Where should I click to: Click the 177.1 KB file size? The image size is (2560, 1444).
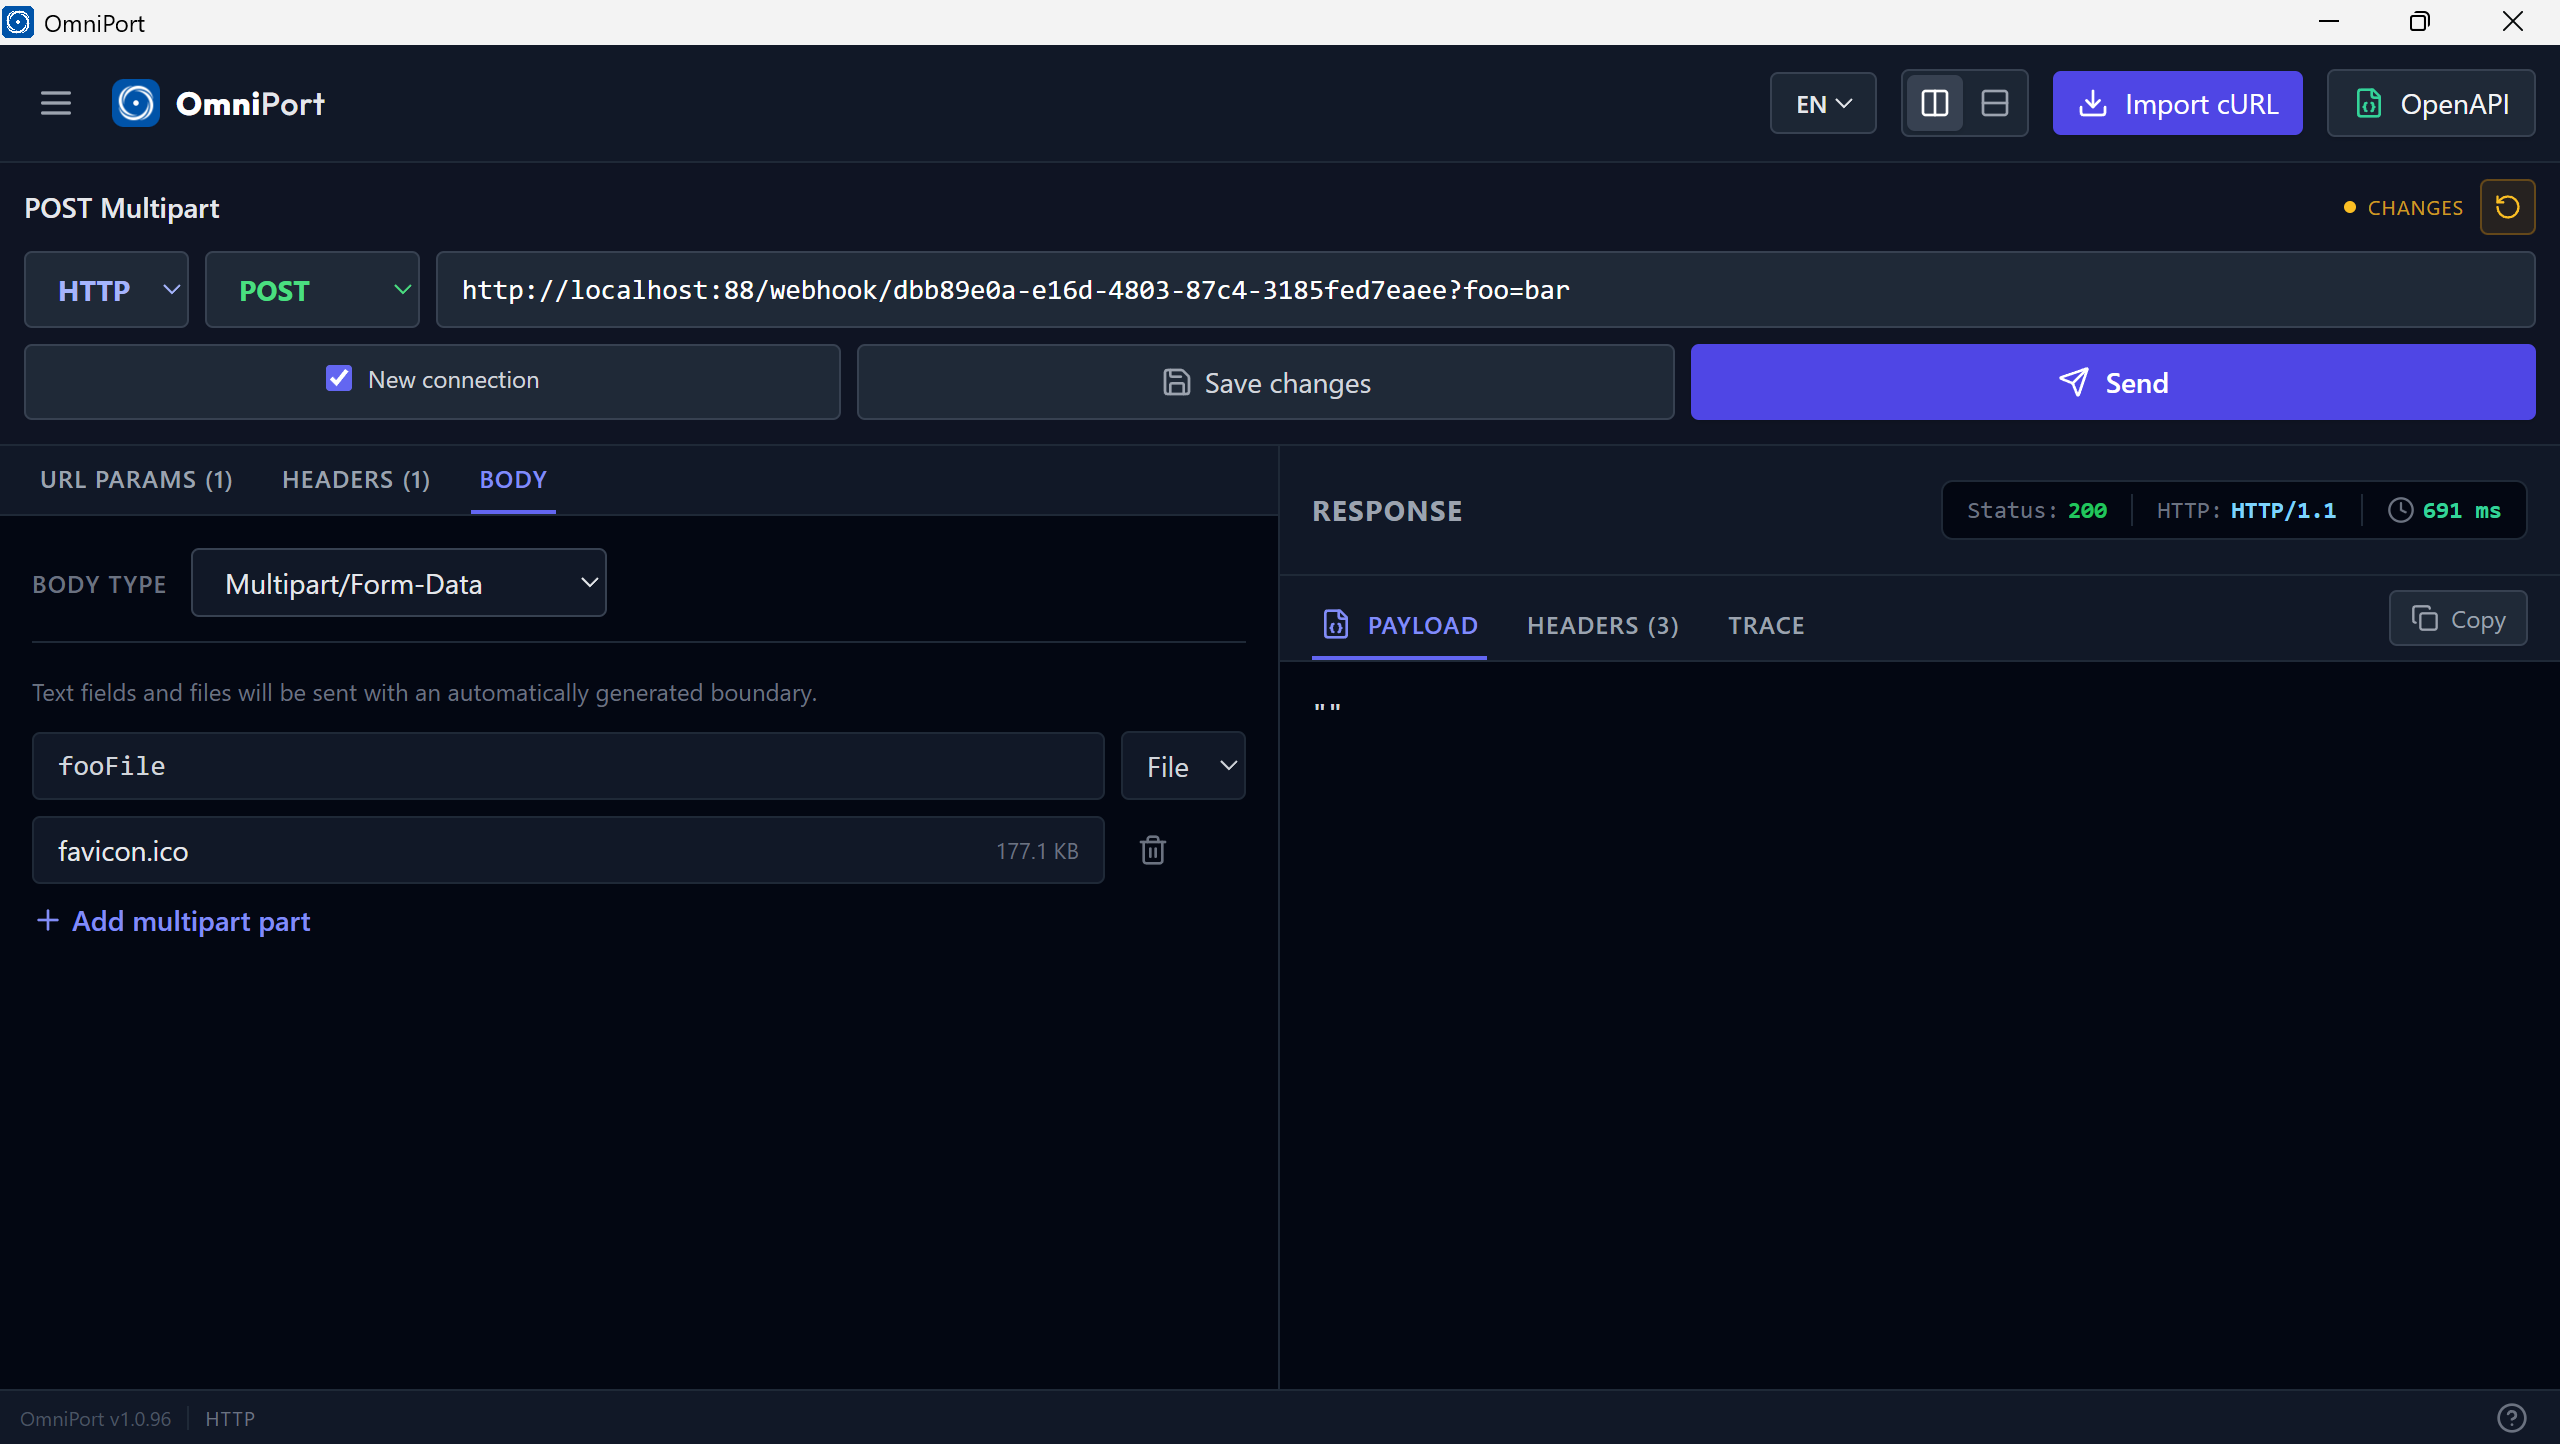click(1037, 851)
